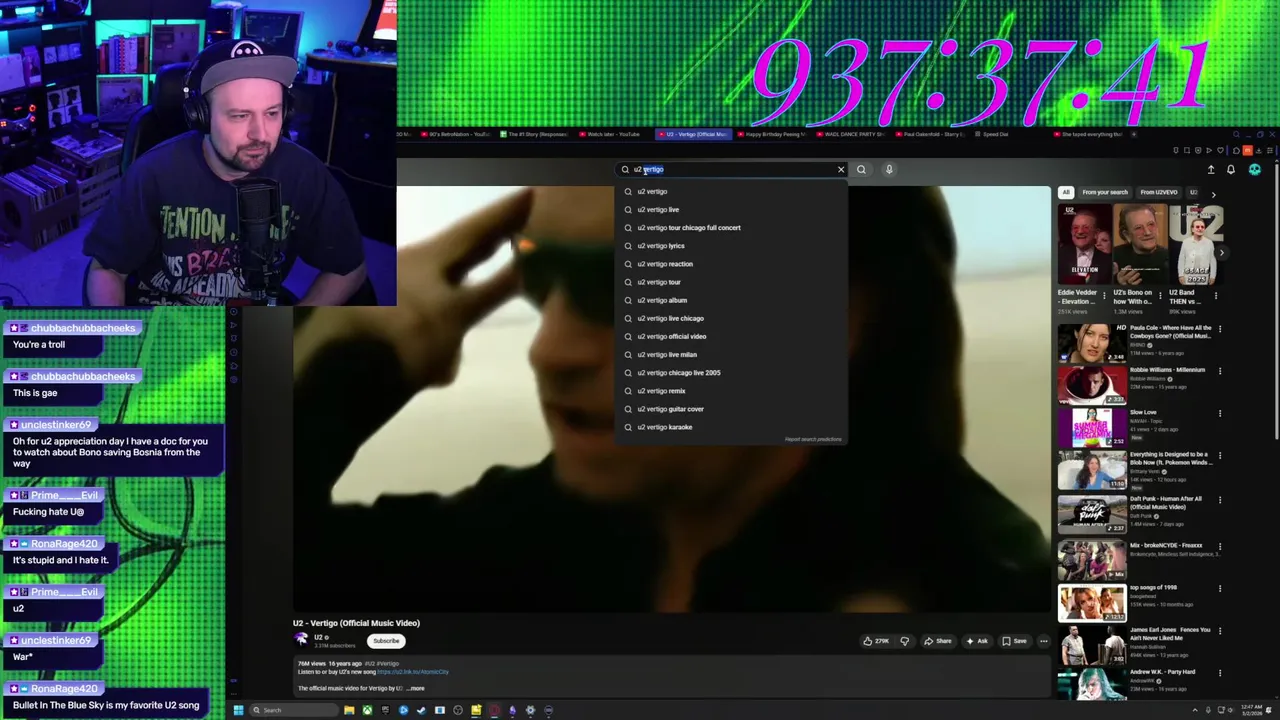Image resolution: width=1280 pixels, height=720 pixels.
Task: Select the 'All' filter chip
Action: [x=1066, y=192]
